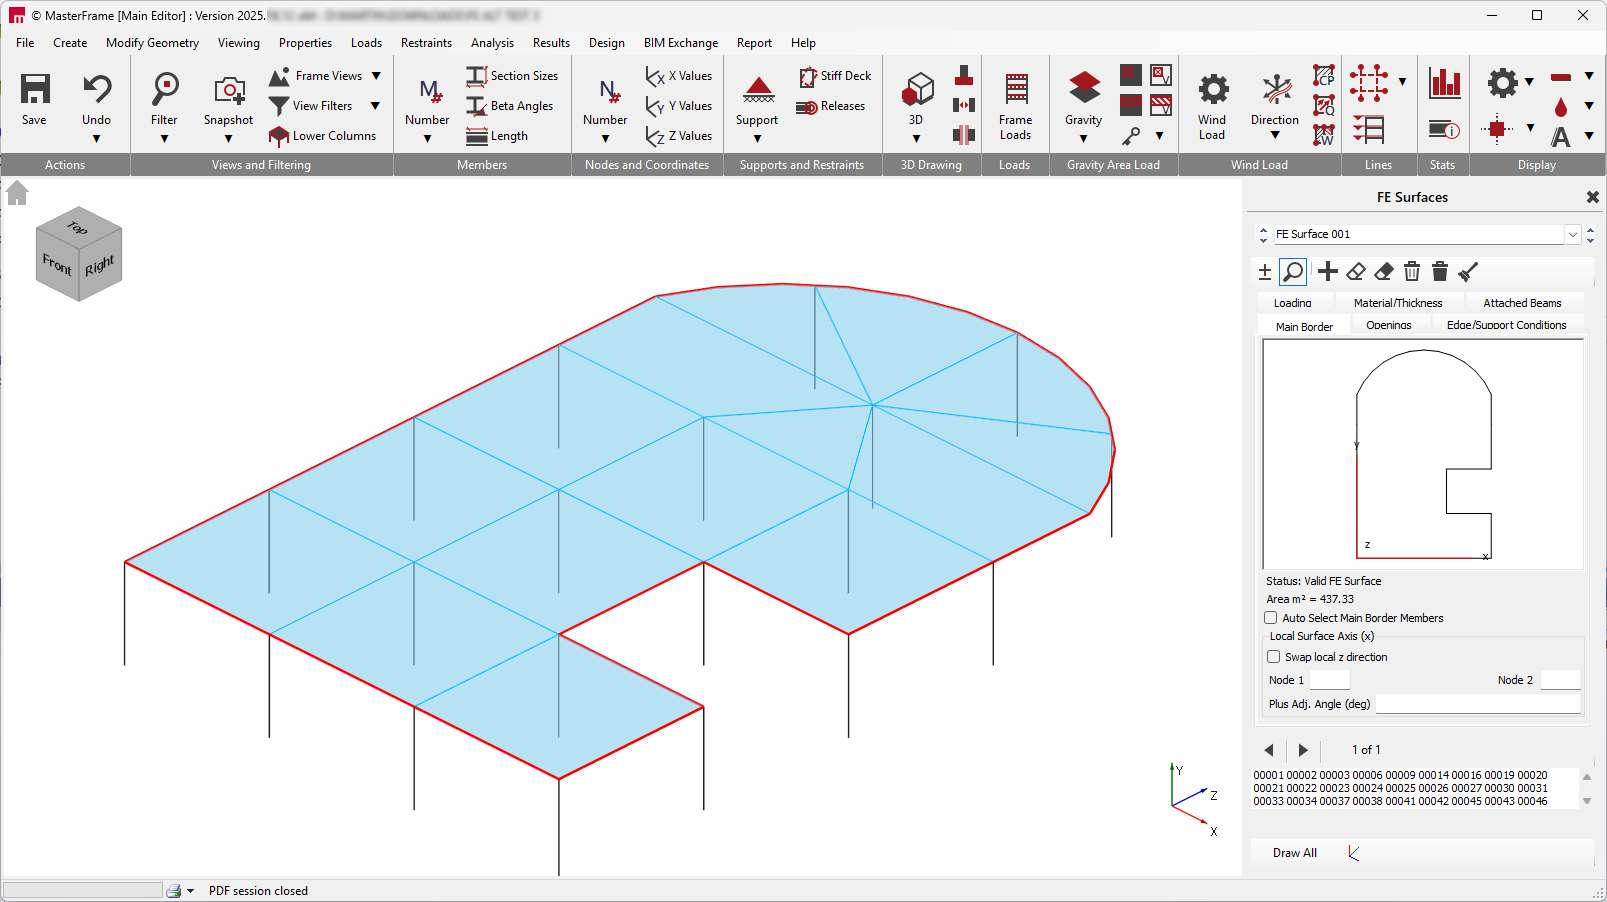Click the Top face of view cube
Viewport: 1607px width, 902px height.
click(78, 227)
